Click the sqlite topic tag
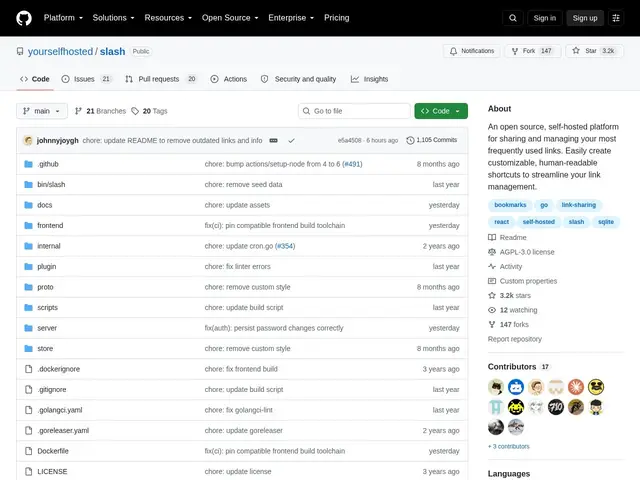Viewport: 640px width, 480px height. coord(606,222)
